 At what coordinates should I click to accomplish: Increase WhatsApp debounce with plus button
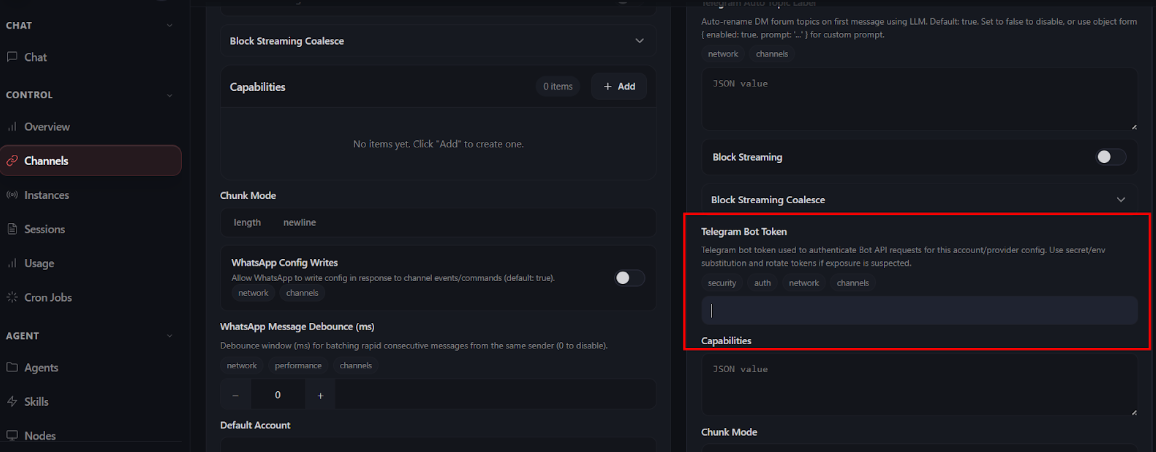(x=320, y=395)
